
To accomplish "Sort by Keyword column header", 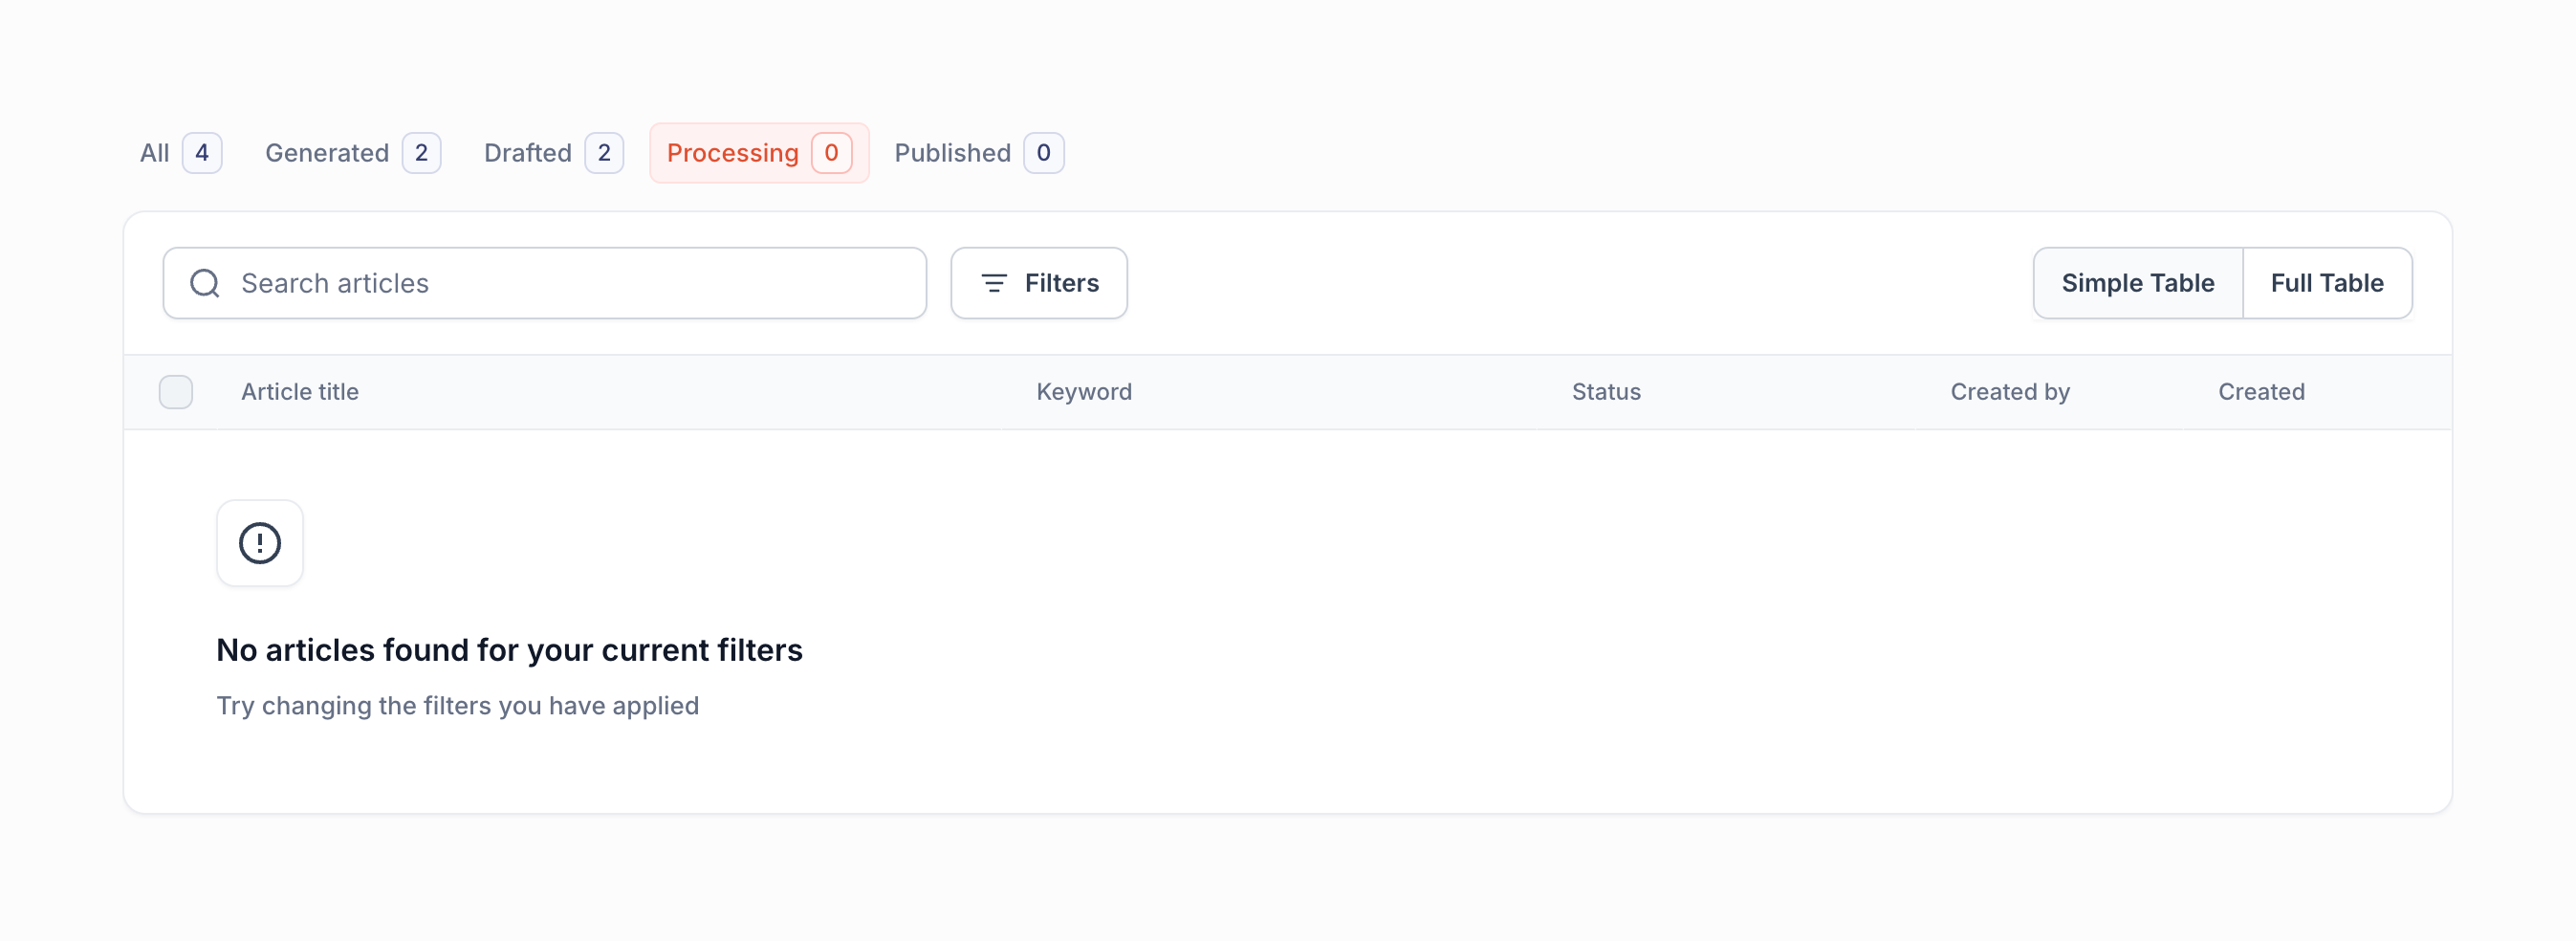I will pyautogui.click(x=1084, y=392).
